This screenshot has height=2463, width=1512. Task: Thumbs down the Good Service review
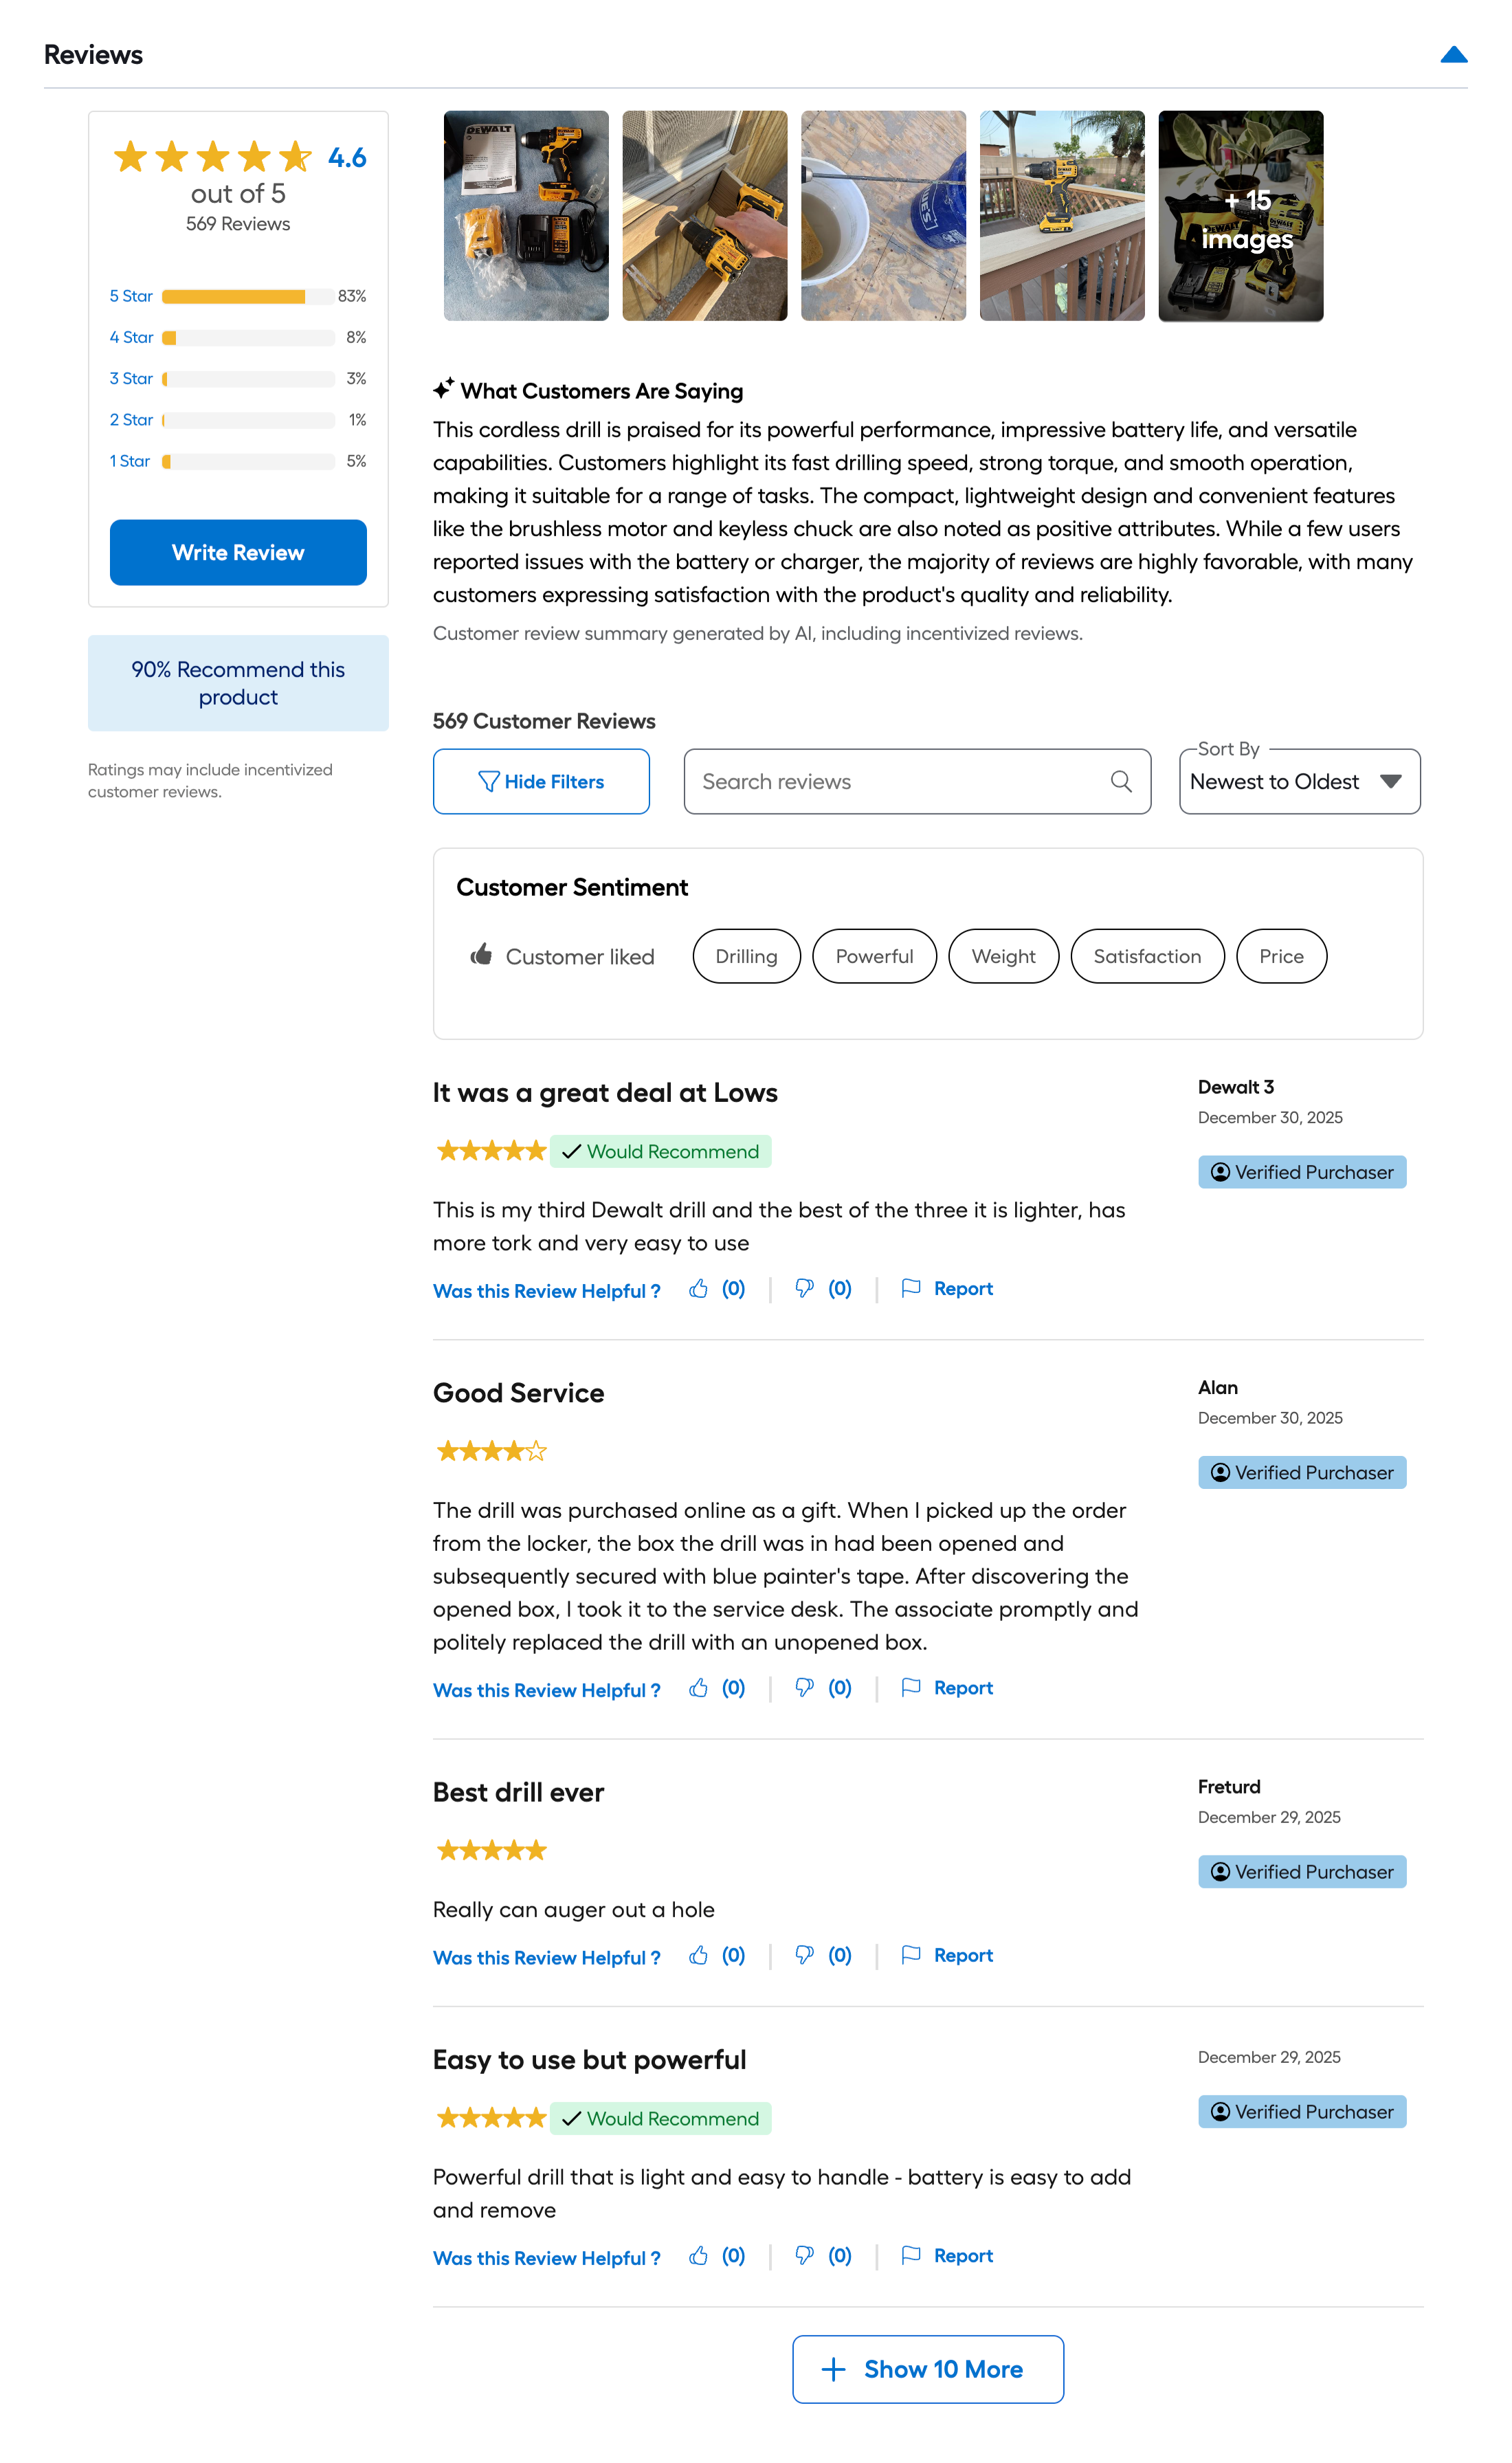click(804, 1688)
